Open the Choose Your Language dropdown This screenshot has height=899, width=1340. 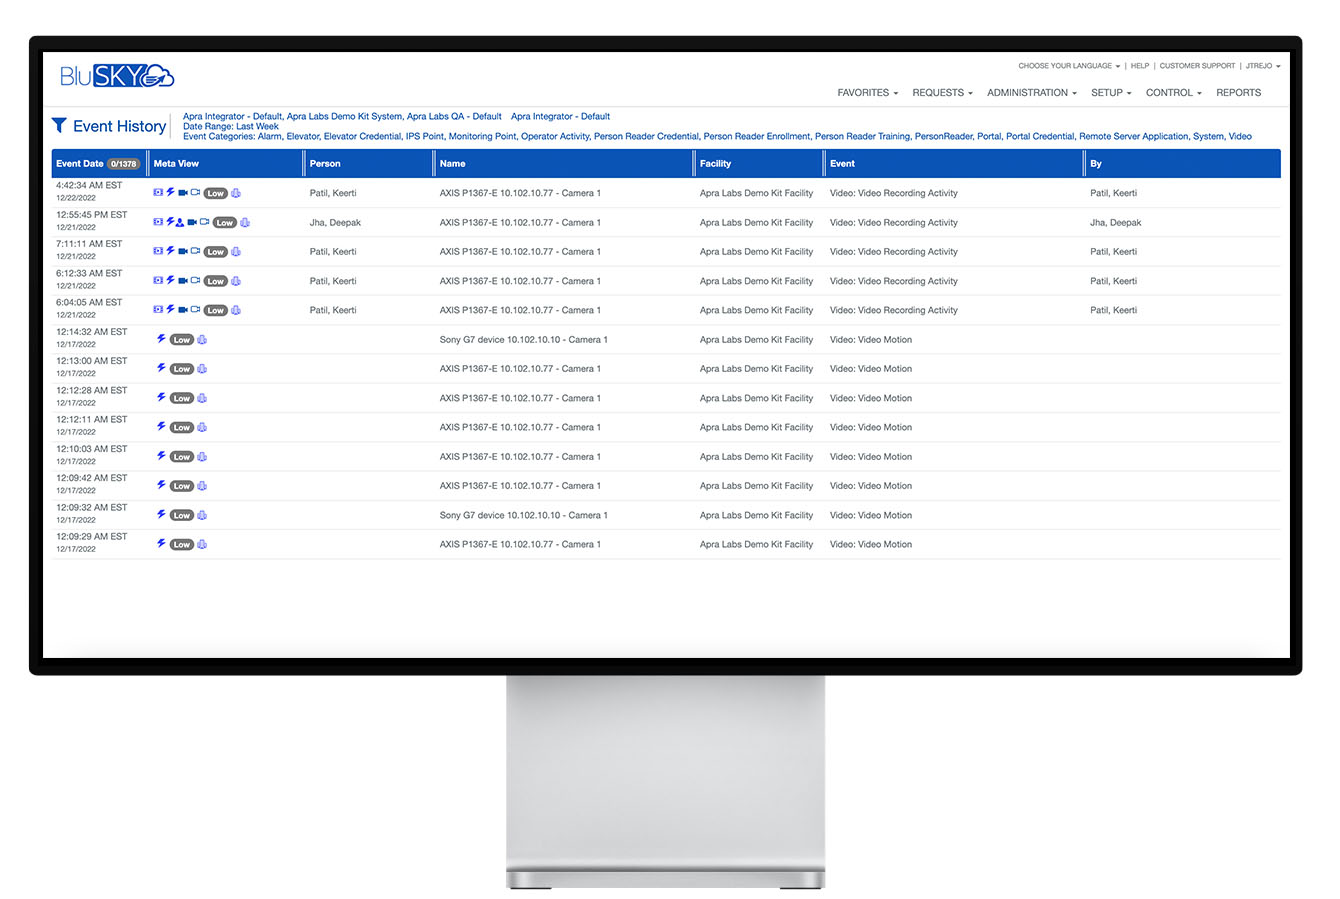click(1069, 66)
